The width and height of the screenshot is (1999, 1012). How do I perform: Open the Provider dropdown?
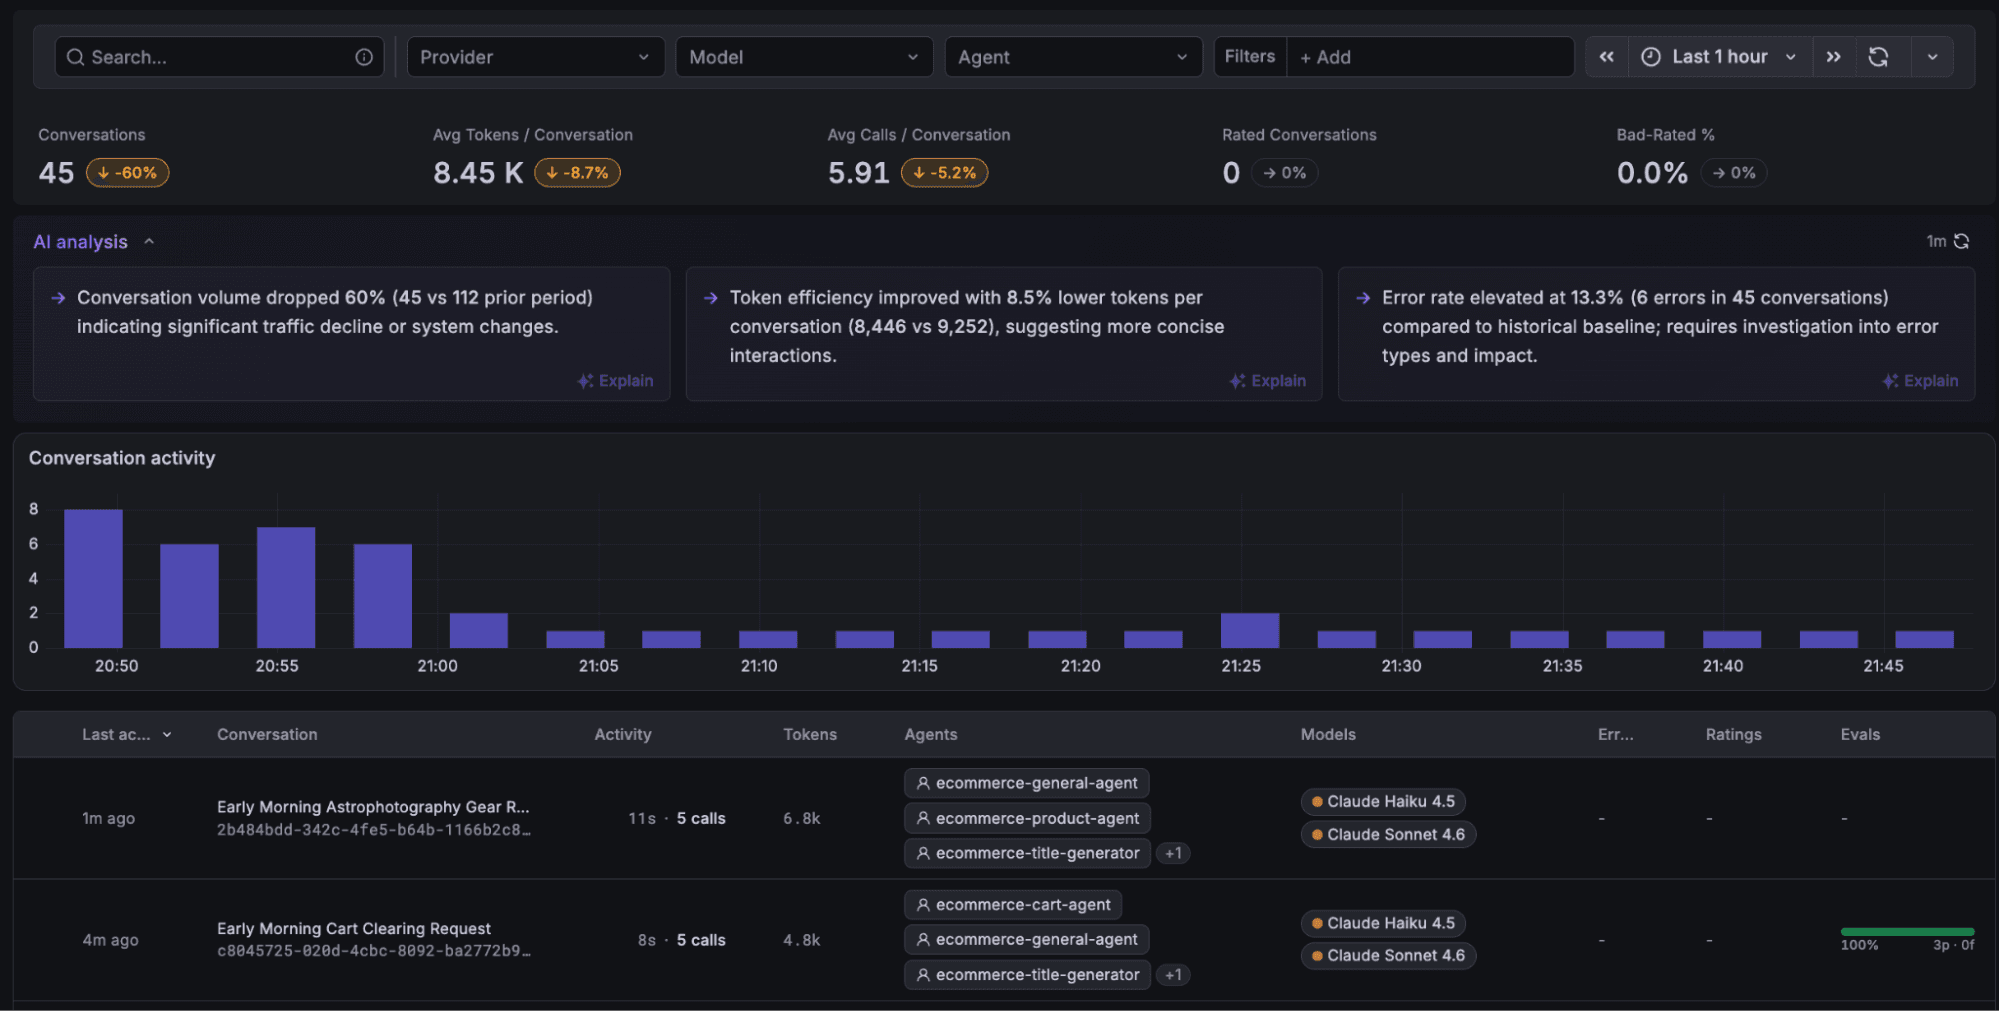535,57
